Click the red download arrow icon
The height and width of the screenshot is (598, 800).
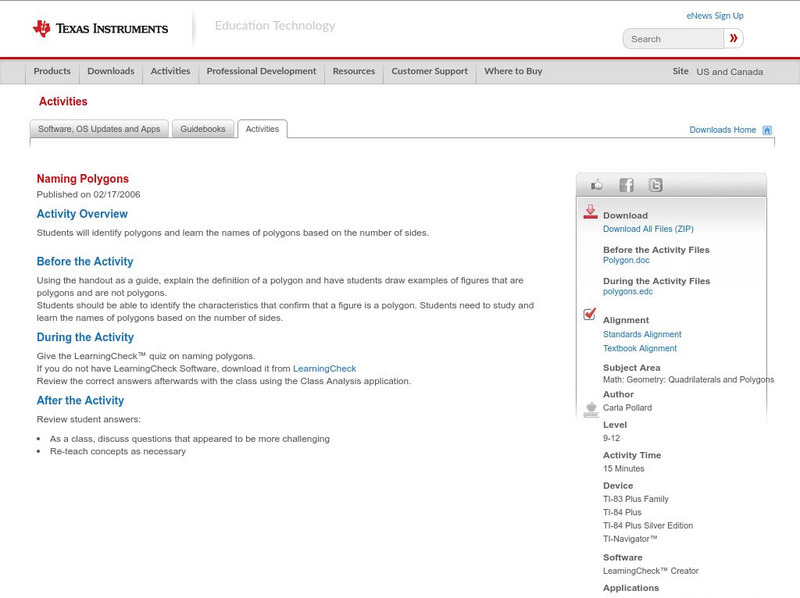click(590, 212)
